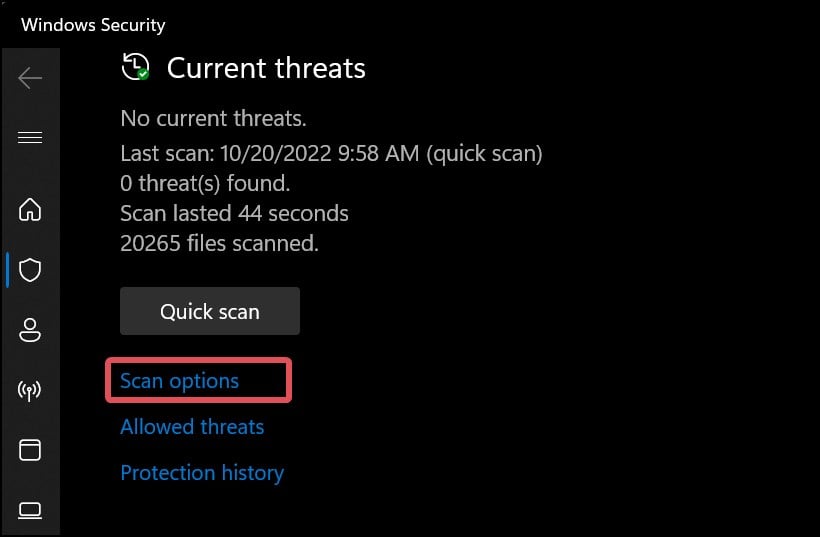Start a Quick scan
The width and height of the screenshot is (820, 537).
pos(210,311)
